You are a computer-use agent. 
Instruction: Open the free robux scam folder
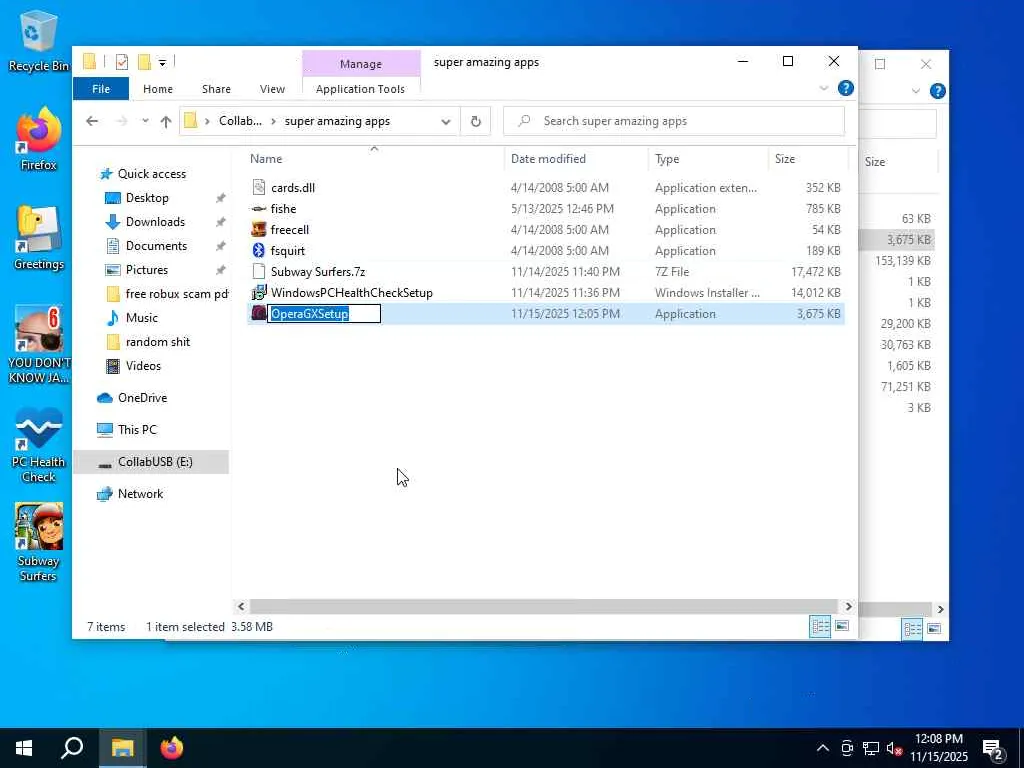(x=176, y=294)
